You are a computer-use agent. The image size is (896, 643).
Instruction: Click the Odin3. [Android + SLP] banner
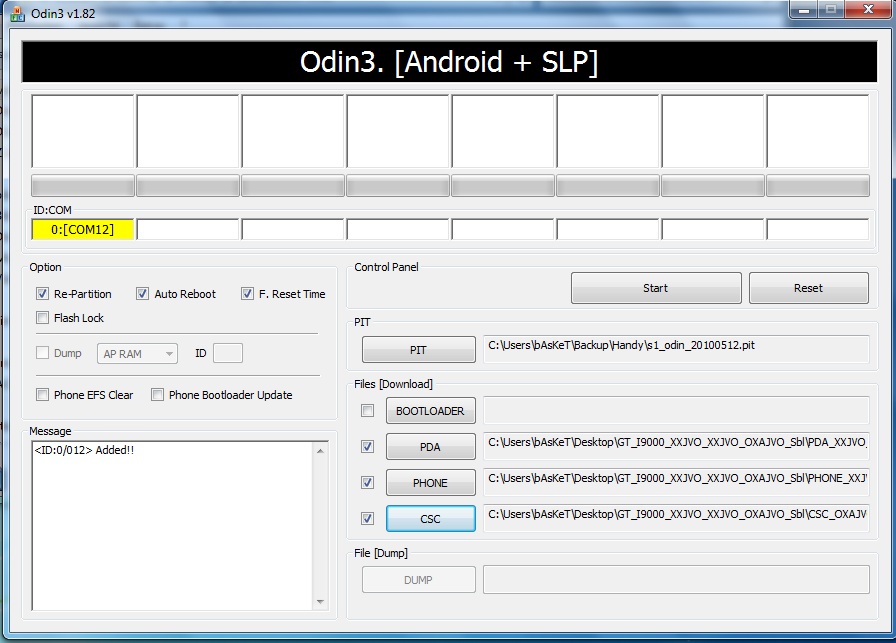pos(449,62)
